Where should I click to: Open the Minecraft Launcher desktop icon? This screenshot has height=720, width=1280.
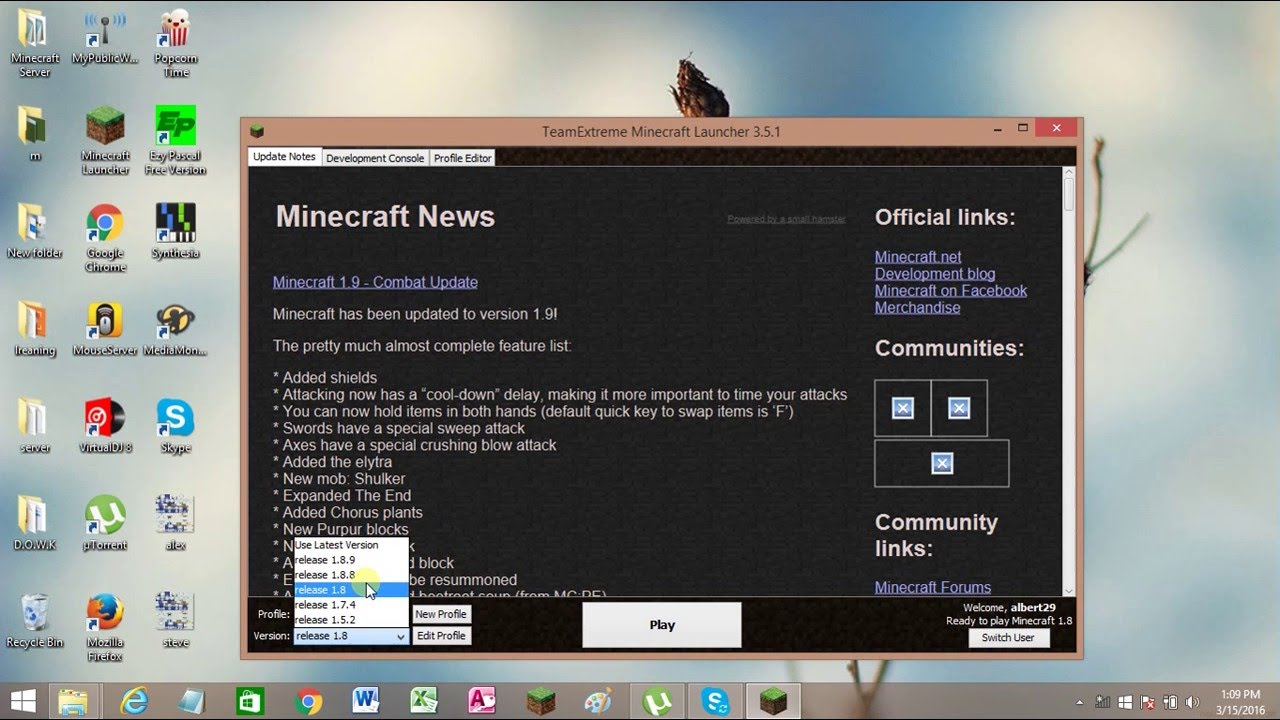105,141
